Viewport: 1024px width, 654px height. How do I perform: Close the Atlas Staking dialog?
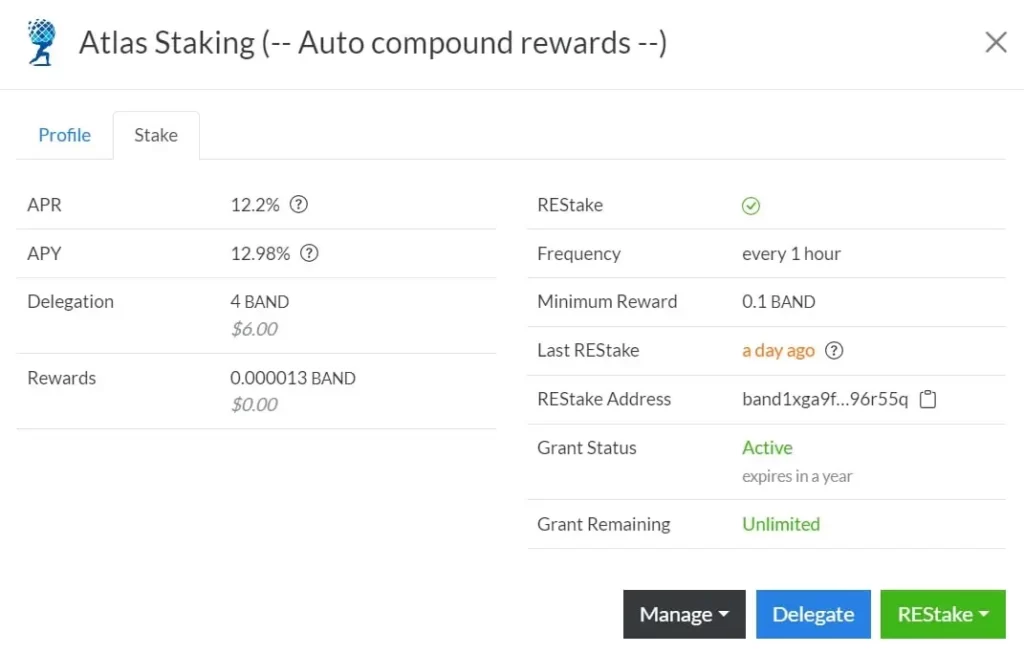click(996, 42)
